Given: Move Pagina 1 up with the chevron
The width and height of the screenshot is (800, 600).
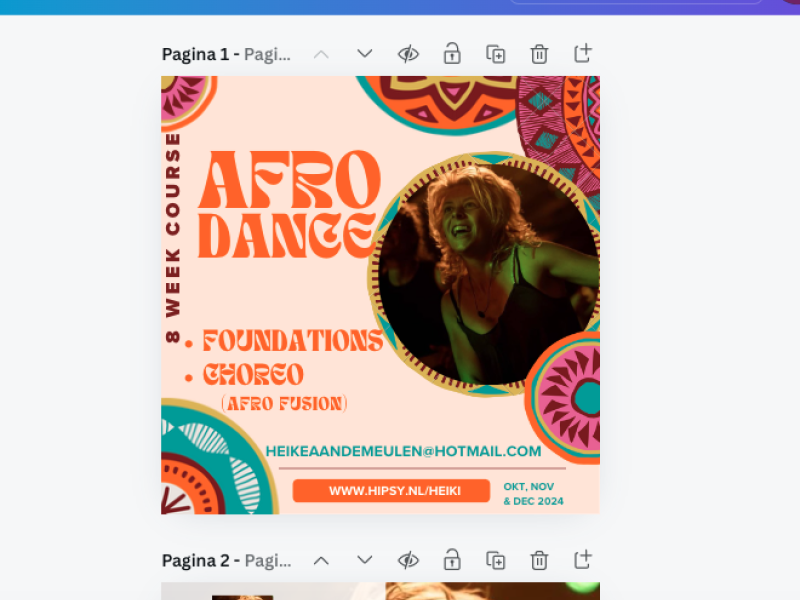Looking at the screenshot, I should click(x=321, y=53).
